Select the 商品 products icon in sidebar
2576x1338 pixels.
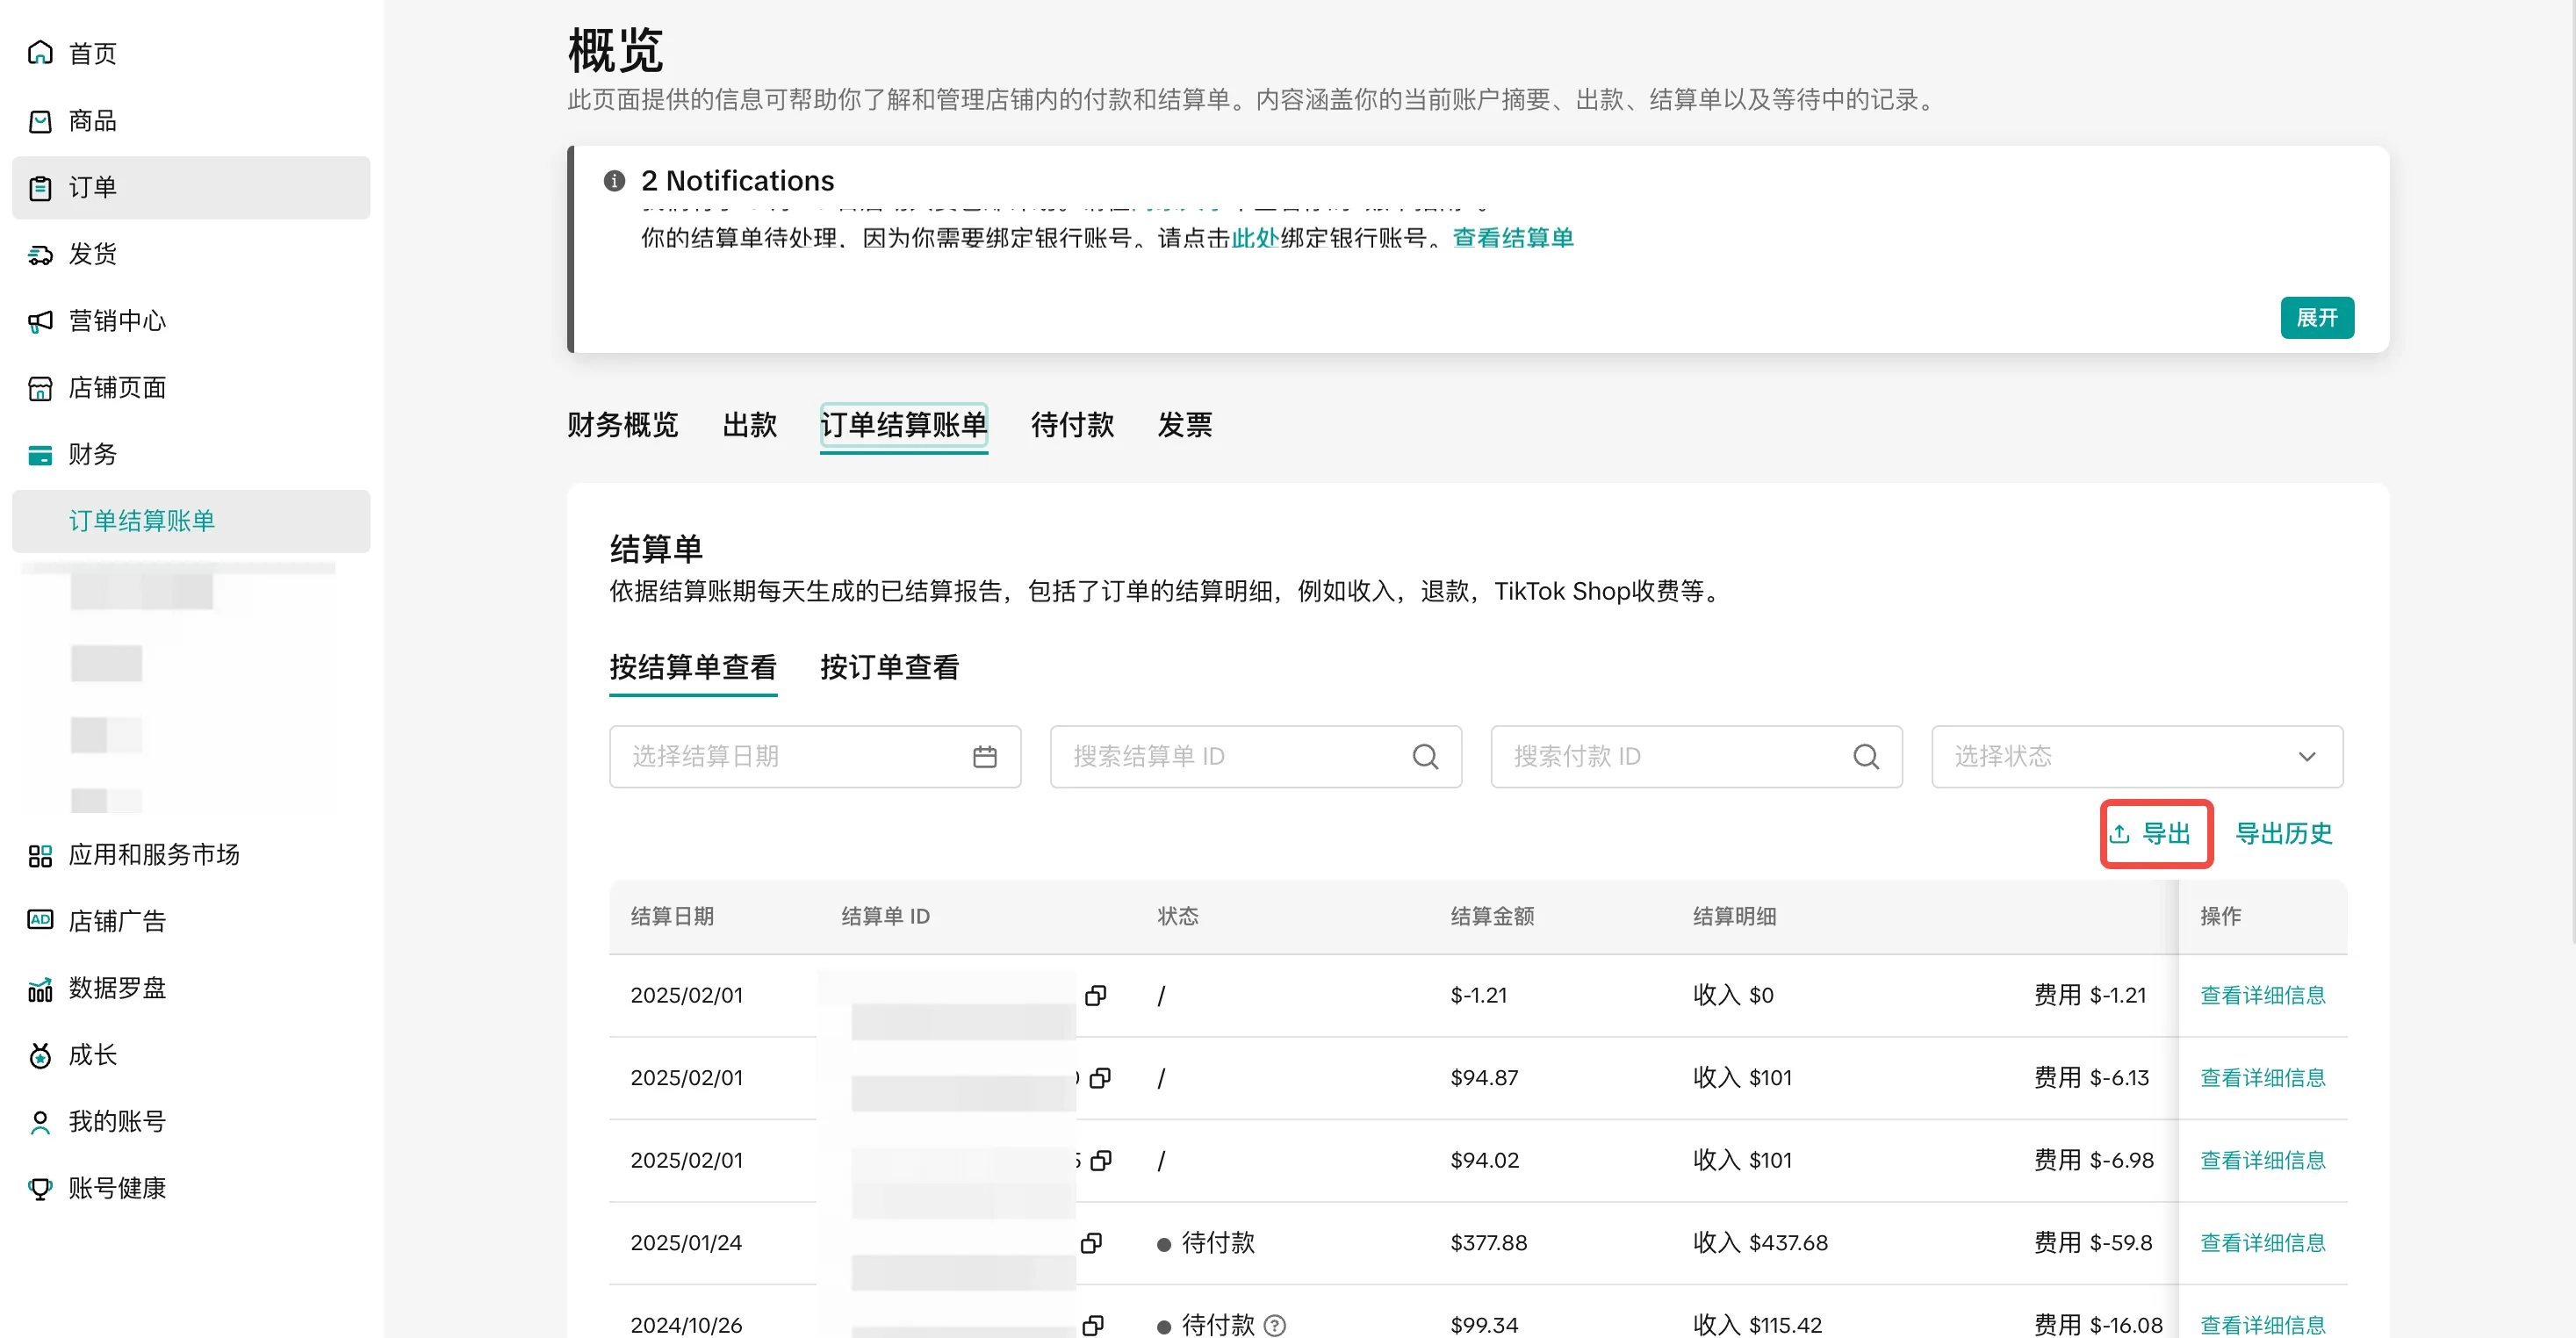91,120
